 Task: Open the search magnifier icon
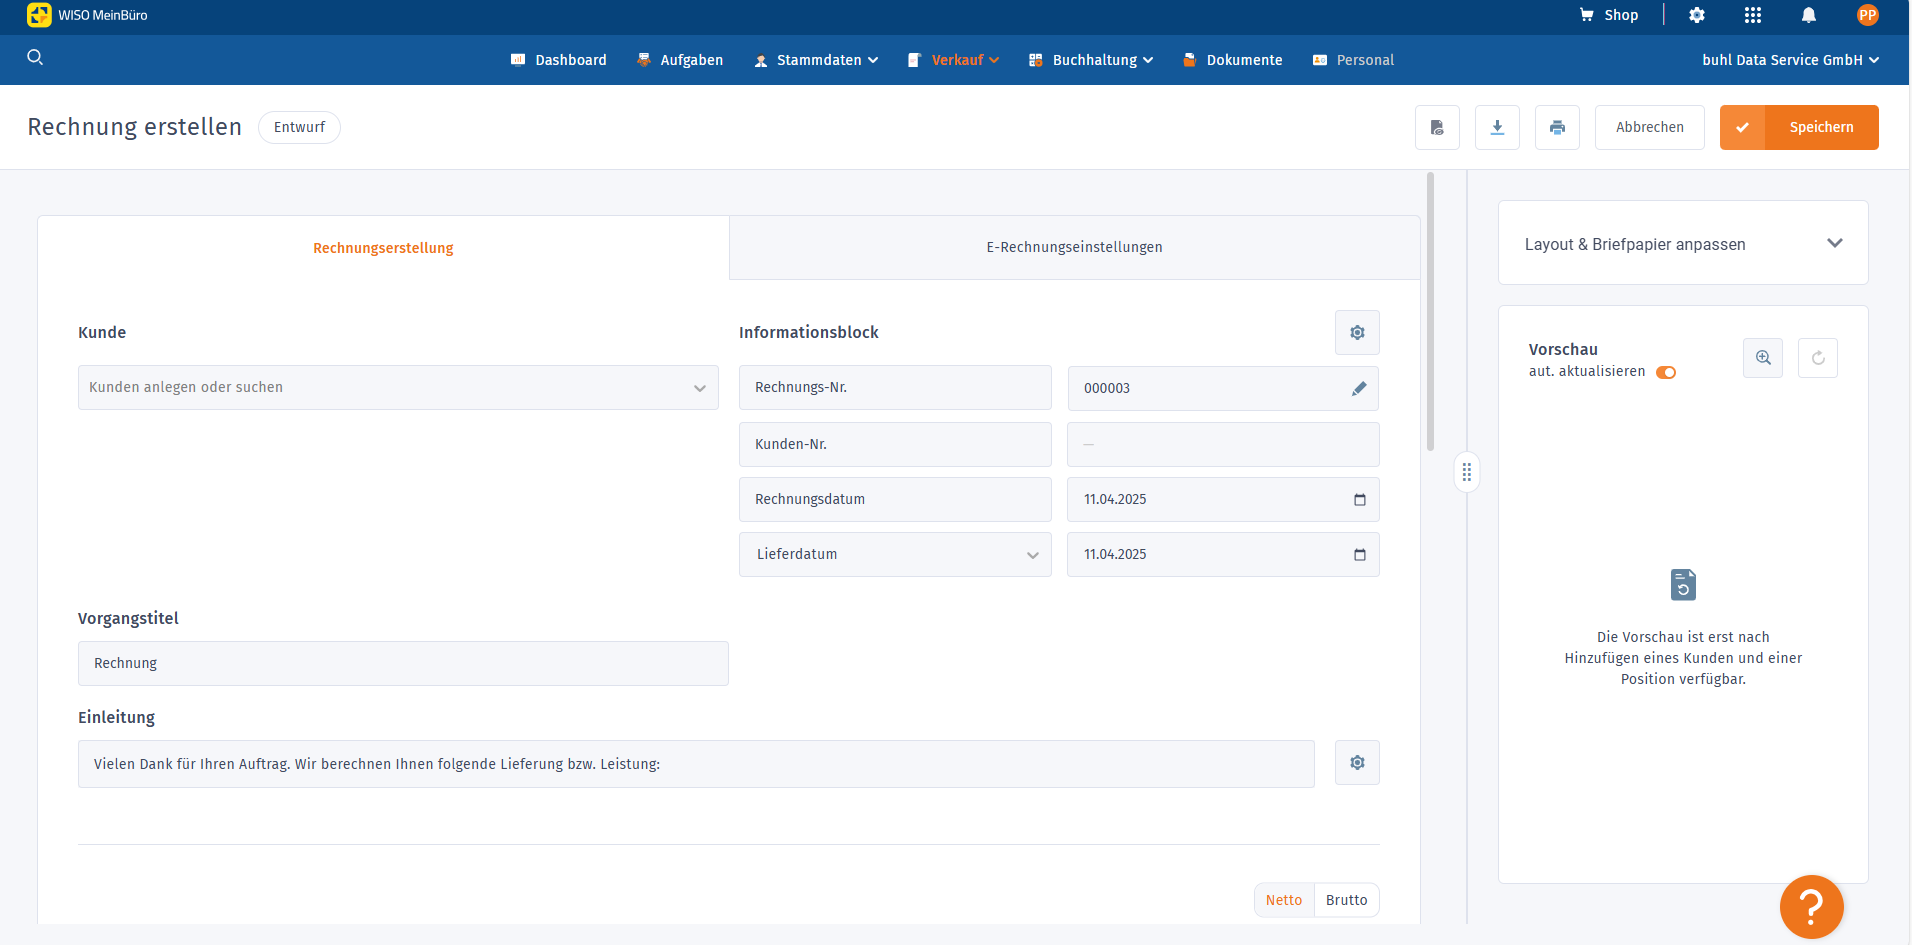35,57
